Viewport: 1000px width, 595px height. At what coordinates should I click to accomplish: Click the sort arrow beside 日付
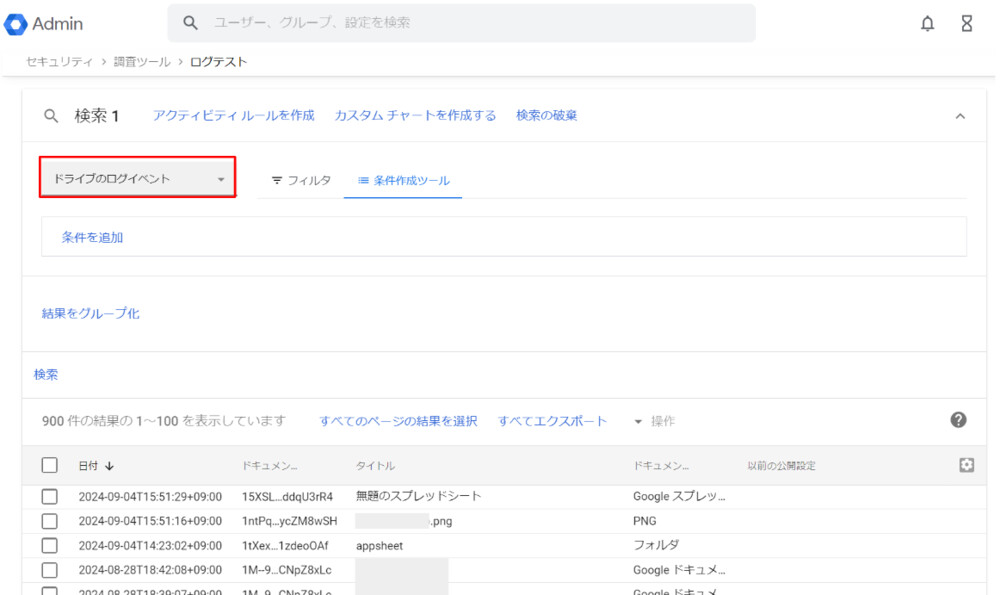coord(109,466)
